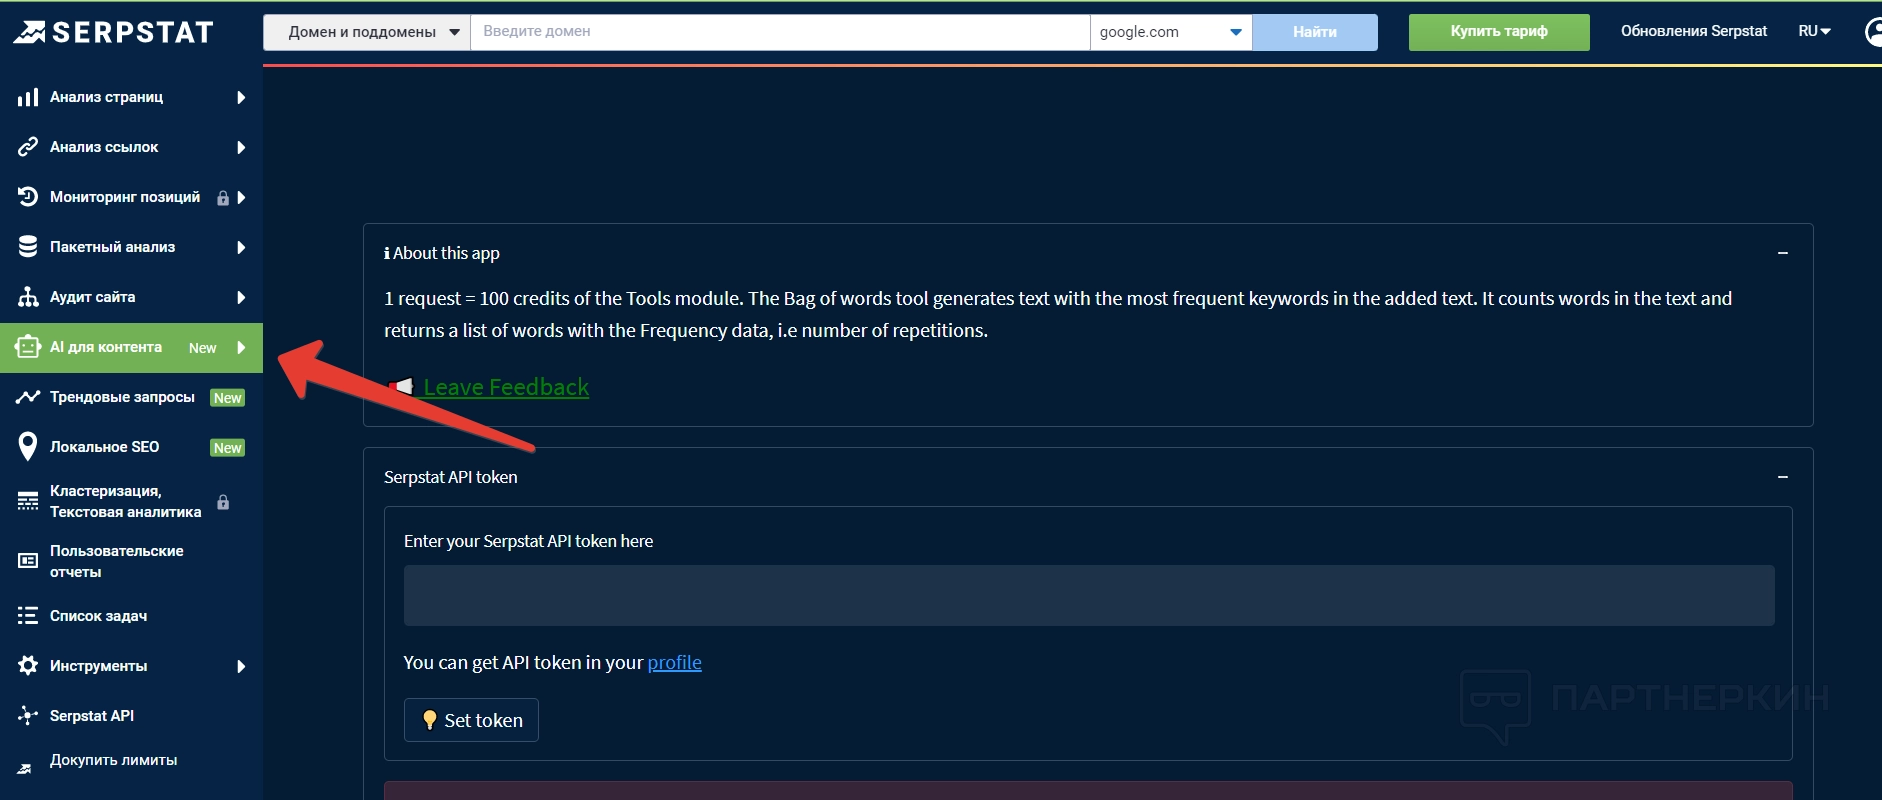The width and height of the screenshot is (1882, 800).
Task: Click the sitemap icon beside Аудит сайта
Action: point(28,297)
